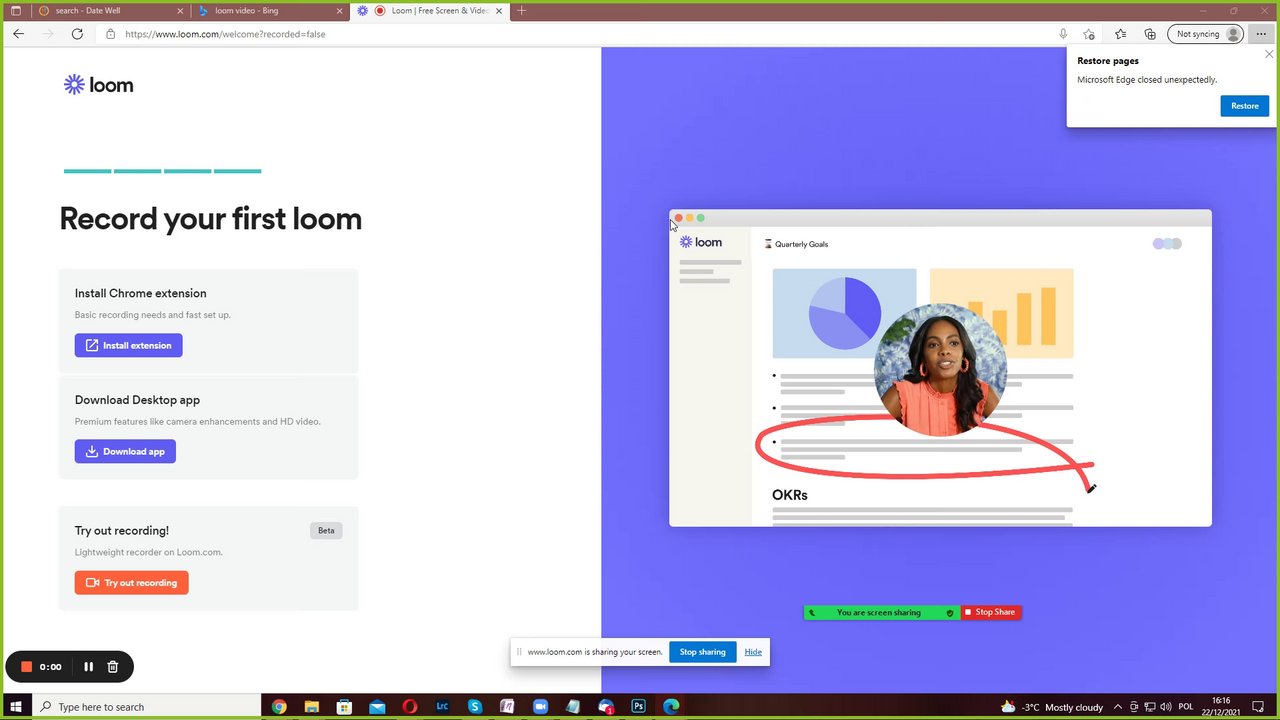Close the 'search - Date Well' tab
The width and height of the screenshot is (1280, 720).
[178, 11]
